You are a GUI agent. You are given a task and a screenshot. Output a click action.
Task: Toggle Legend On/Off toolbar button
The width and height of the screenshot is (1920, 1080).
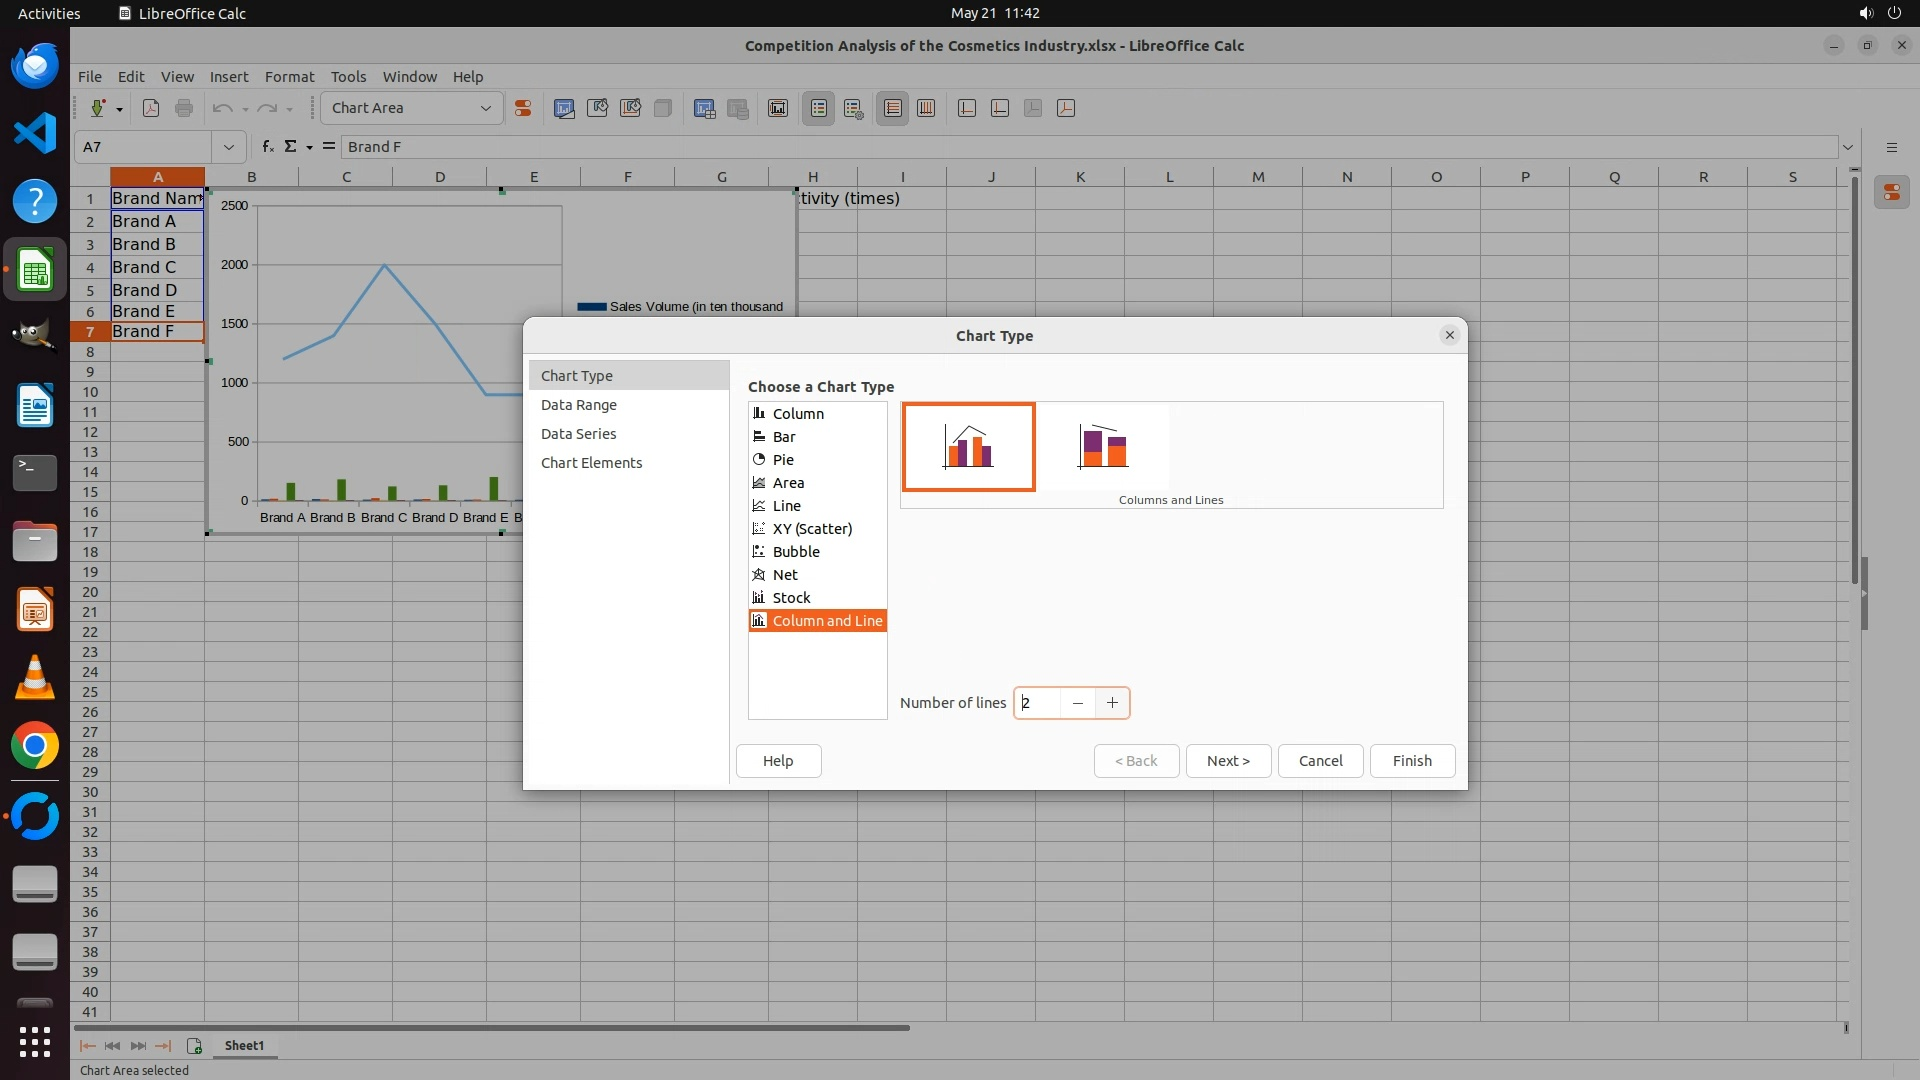point(818,108)
